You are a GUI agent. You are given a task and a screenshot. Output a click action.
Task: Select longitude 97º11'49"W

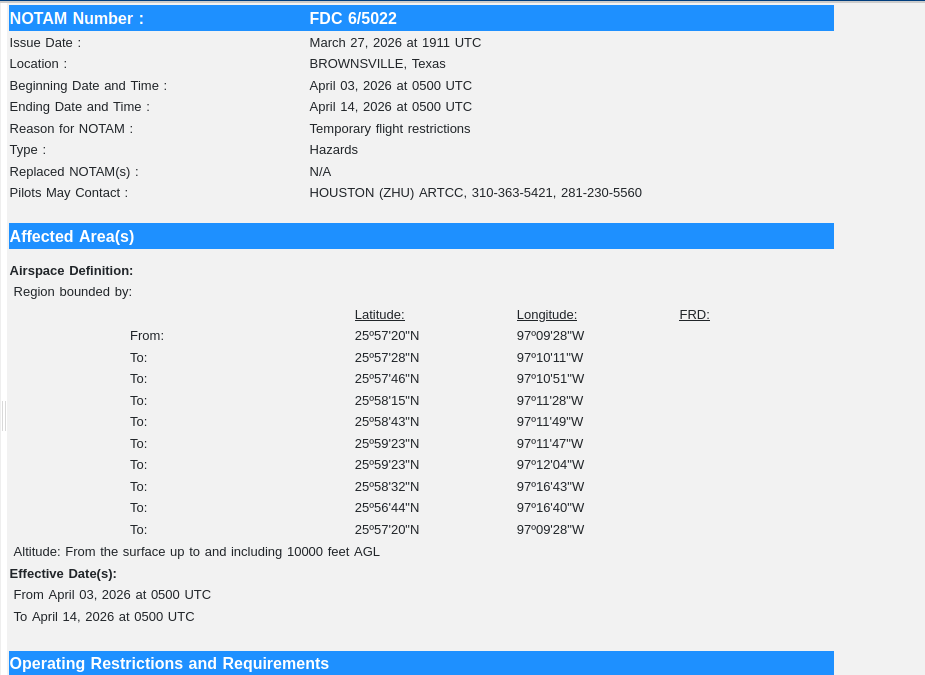click(550, 422)
